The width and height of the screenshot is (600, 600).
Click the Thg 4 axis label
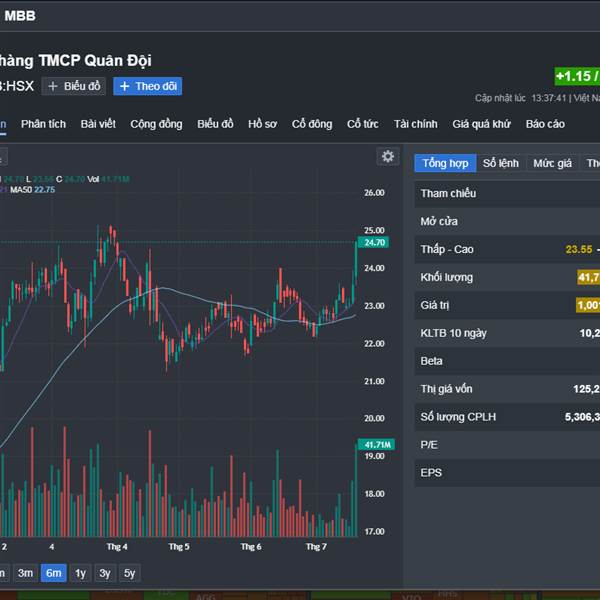coord(117,546)
